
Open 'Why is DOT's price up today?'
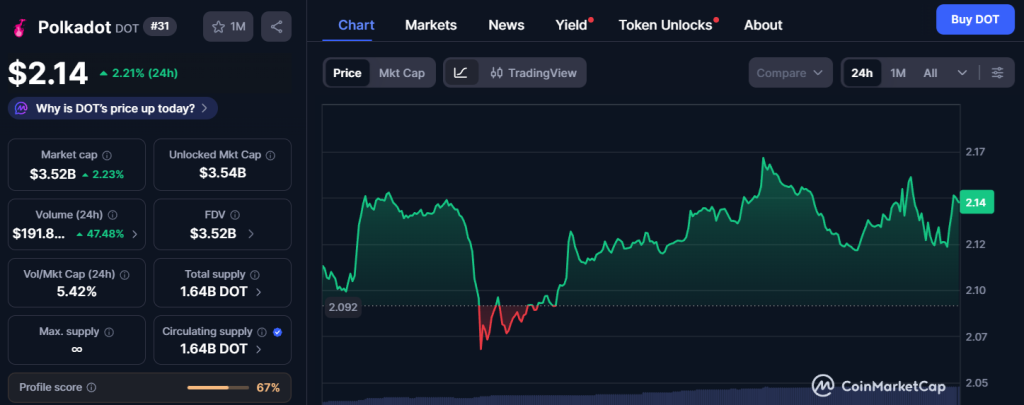click(x=113, y=108)
